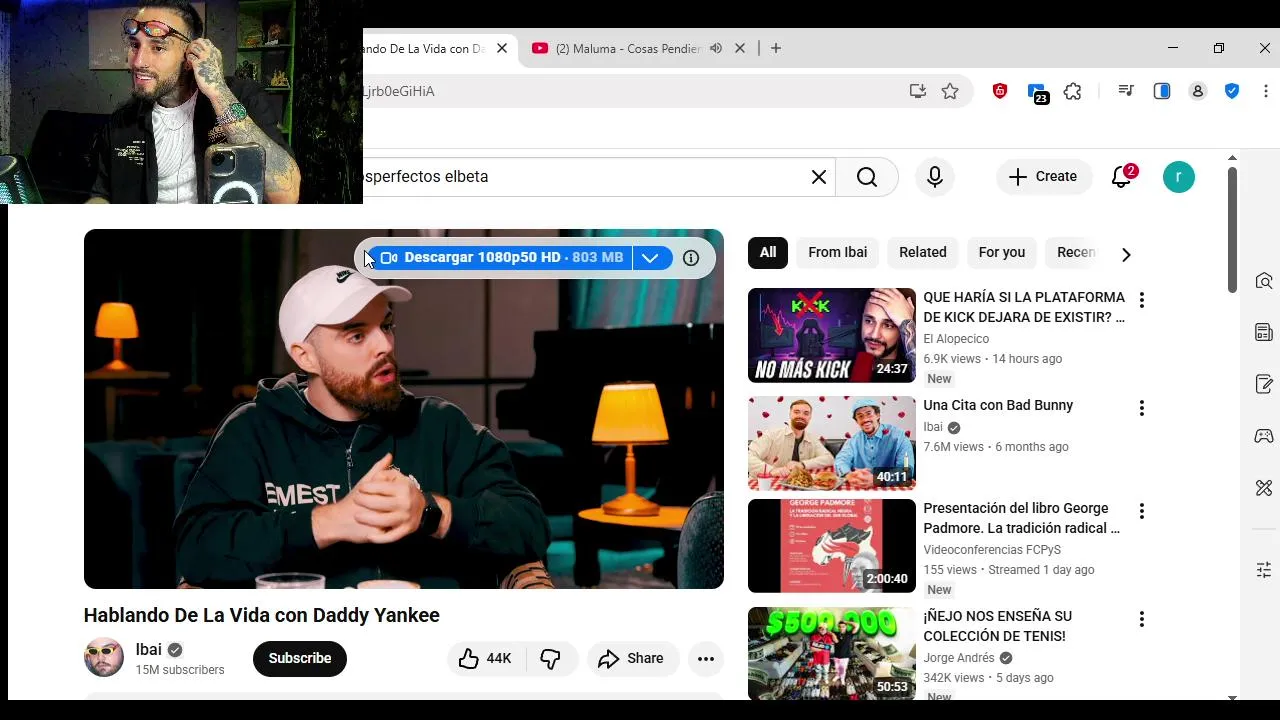Viewport: 1280px width, 720px height.
Task: Open options for the George Padmore video
Action: (1141, 511)
